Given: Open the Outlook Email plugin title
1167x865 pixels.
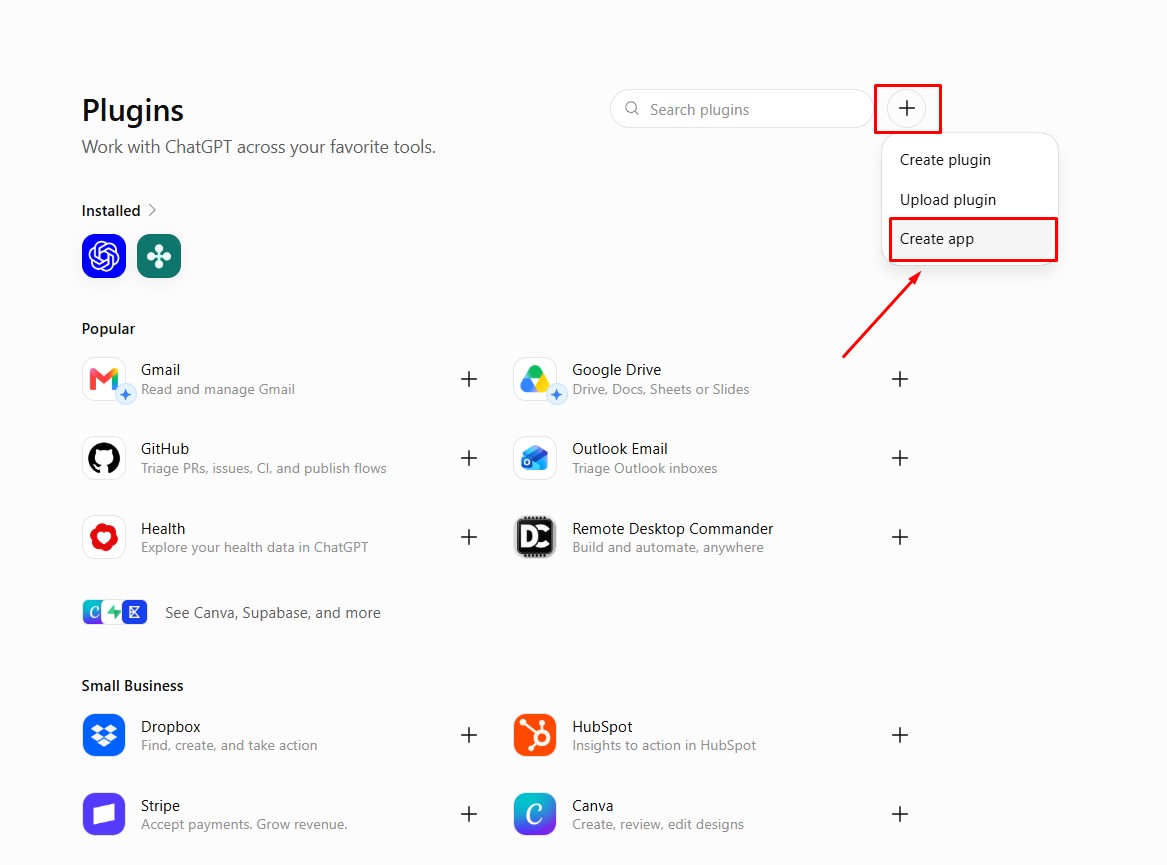Looking at the screenshot, I should (620, 449).
